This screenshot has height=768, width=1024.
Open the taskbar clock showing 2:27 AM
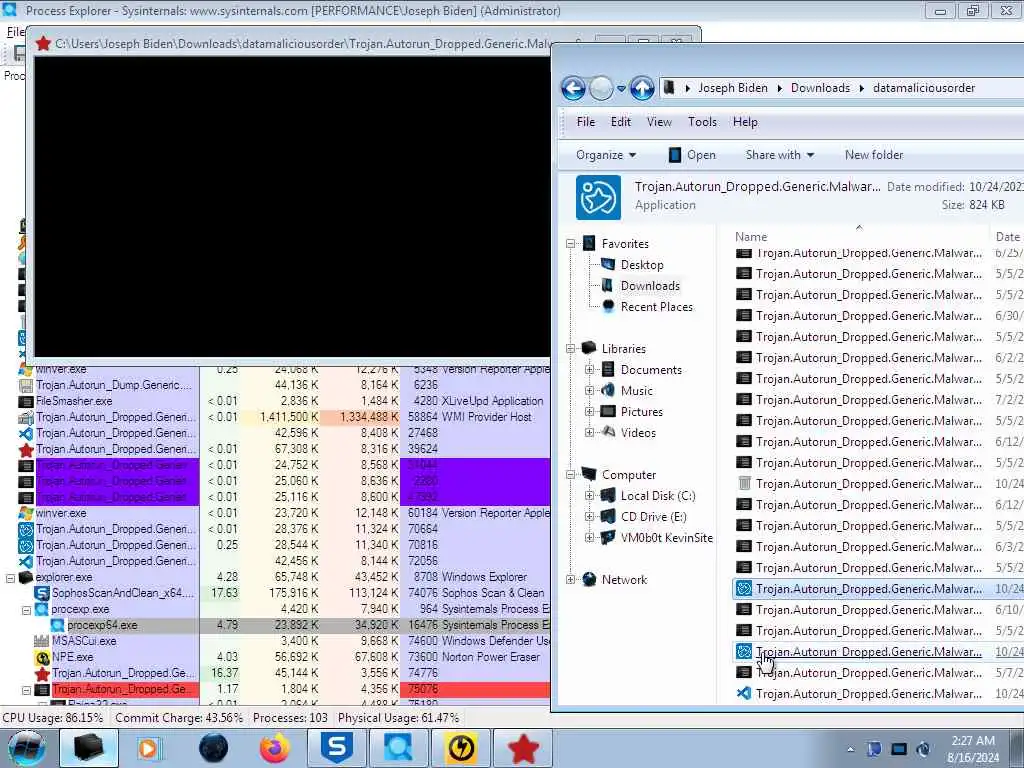click(973, 749)
